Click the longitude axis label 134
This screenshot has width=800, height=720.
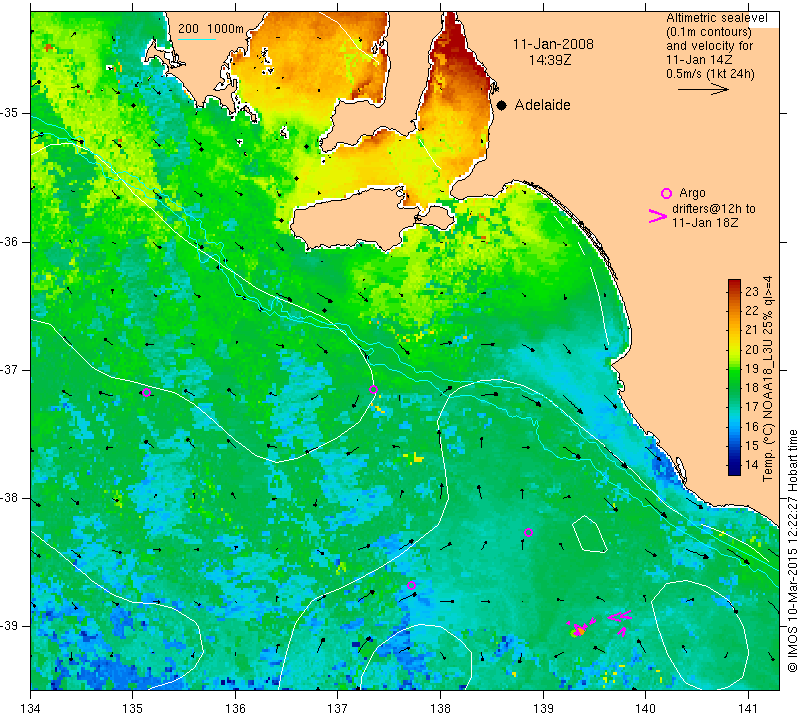[31, 709]
